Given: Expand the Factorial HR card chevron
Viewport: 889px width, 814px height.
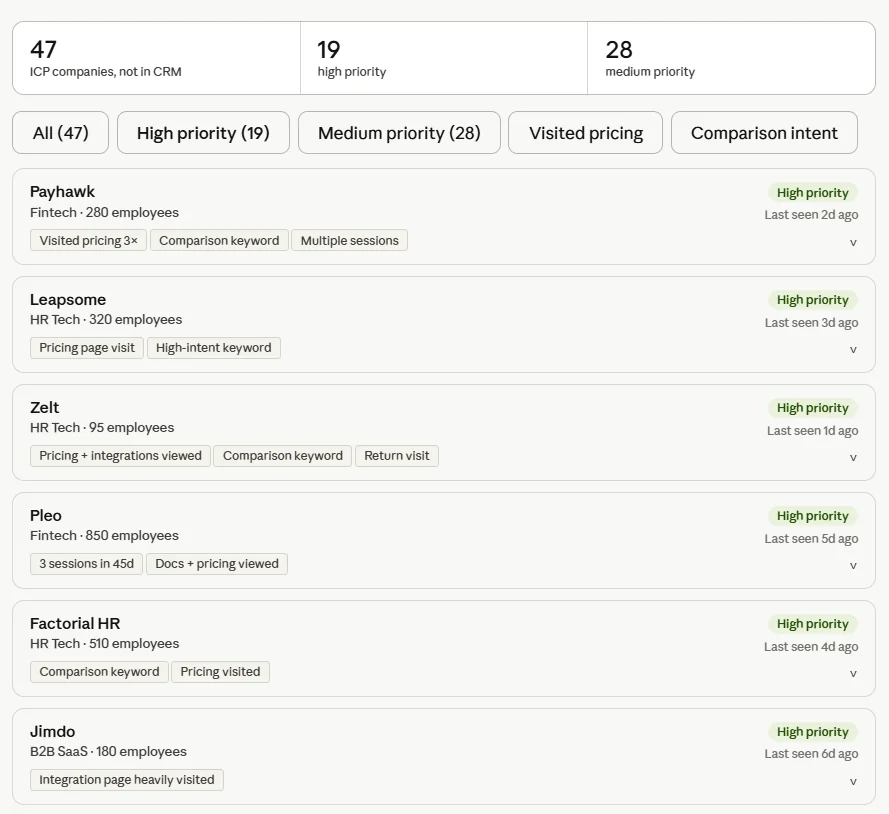Looking at the screenshot, I should tap(853, 673).
